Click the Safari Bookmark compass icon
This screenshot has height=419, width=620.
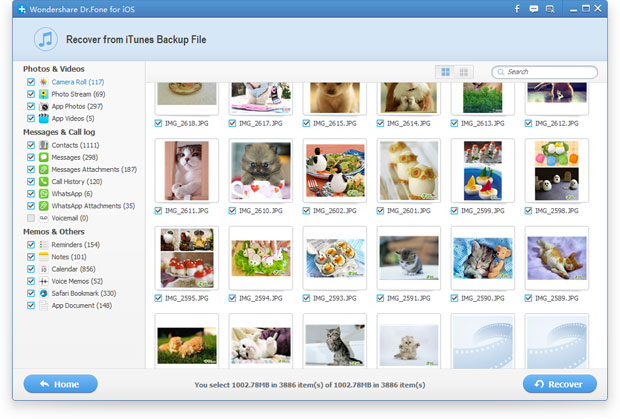pos(43,293)
